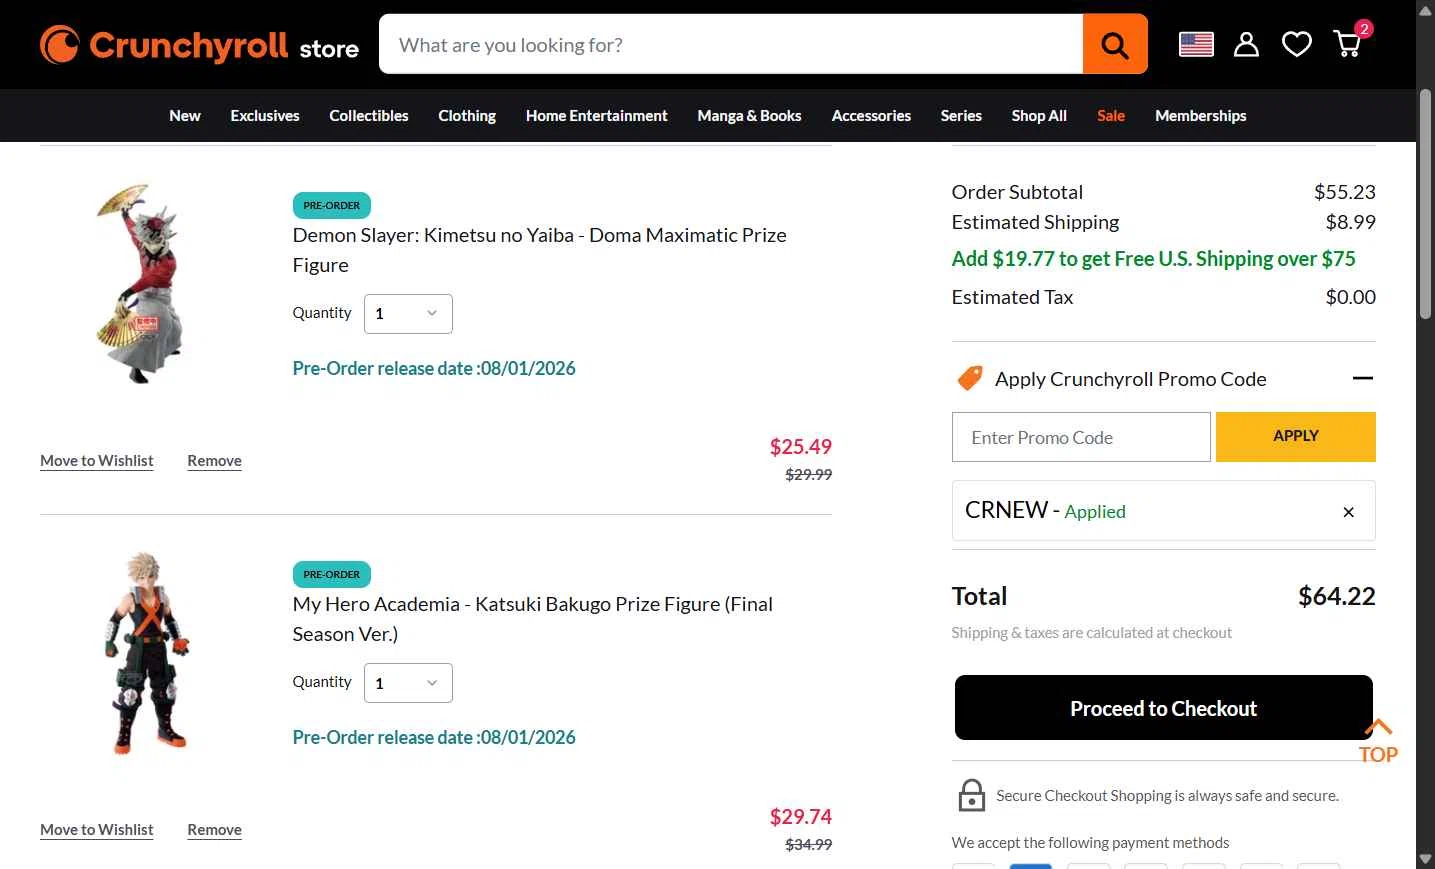The height and width of the screenshot is (869, 1435).
Task: Open the shopping cart icon
Action: click(x=1348, y=44)
